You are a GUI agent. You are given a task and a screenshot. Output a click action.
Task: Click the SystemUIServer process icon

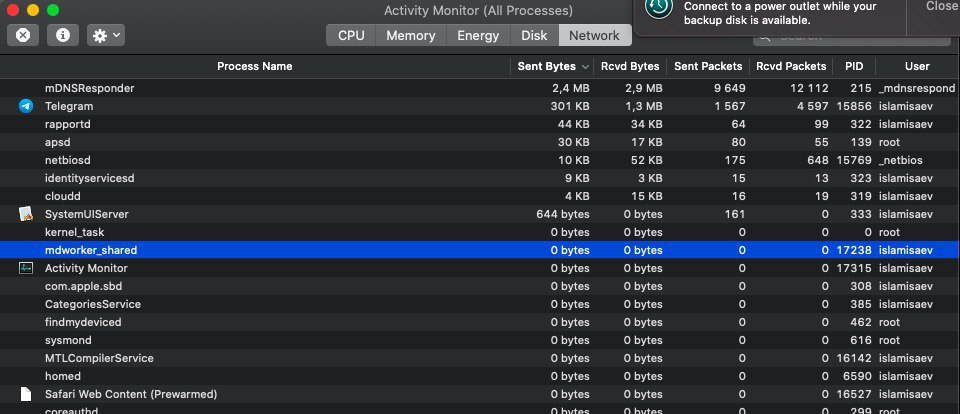click(x=26, y=214)
